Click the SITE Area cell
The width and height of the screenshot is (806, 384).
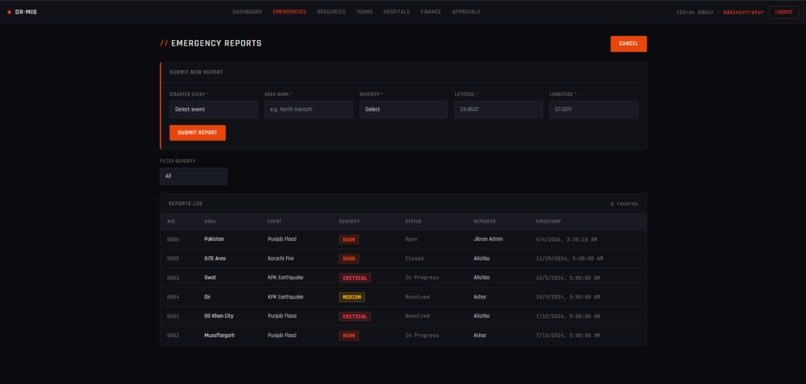(x=215, y=259)
